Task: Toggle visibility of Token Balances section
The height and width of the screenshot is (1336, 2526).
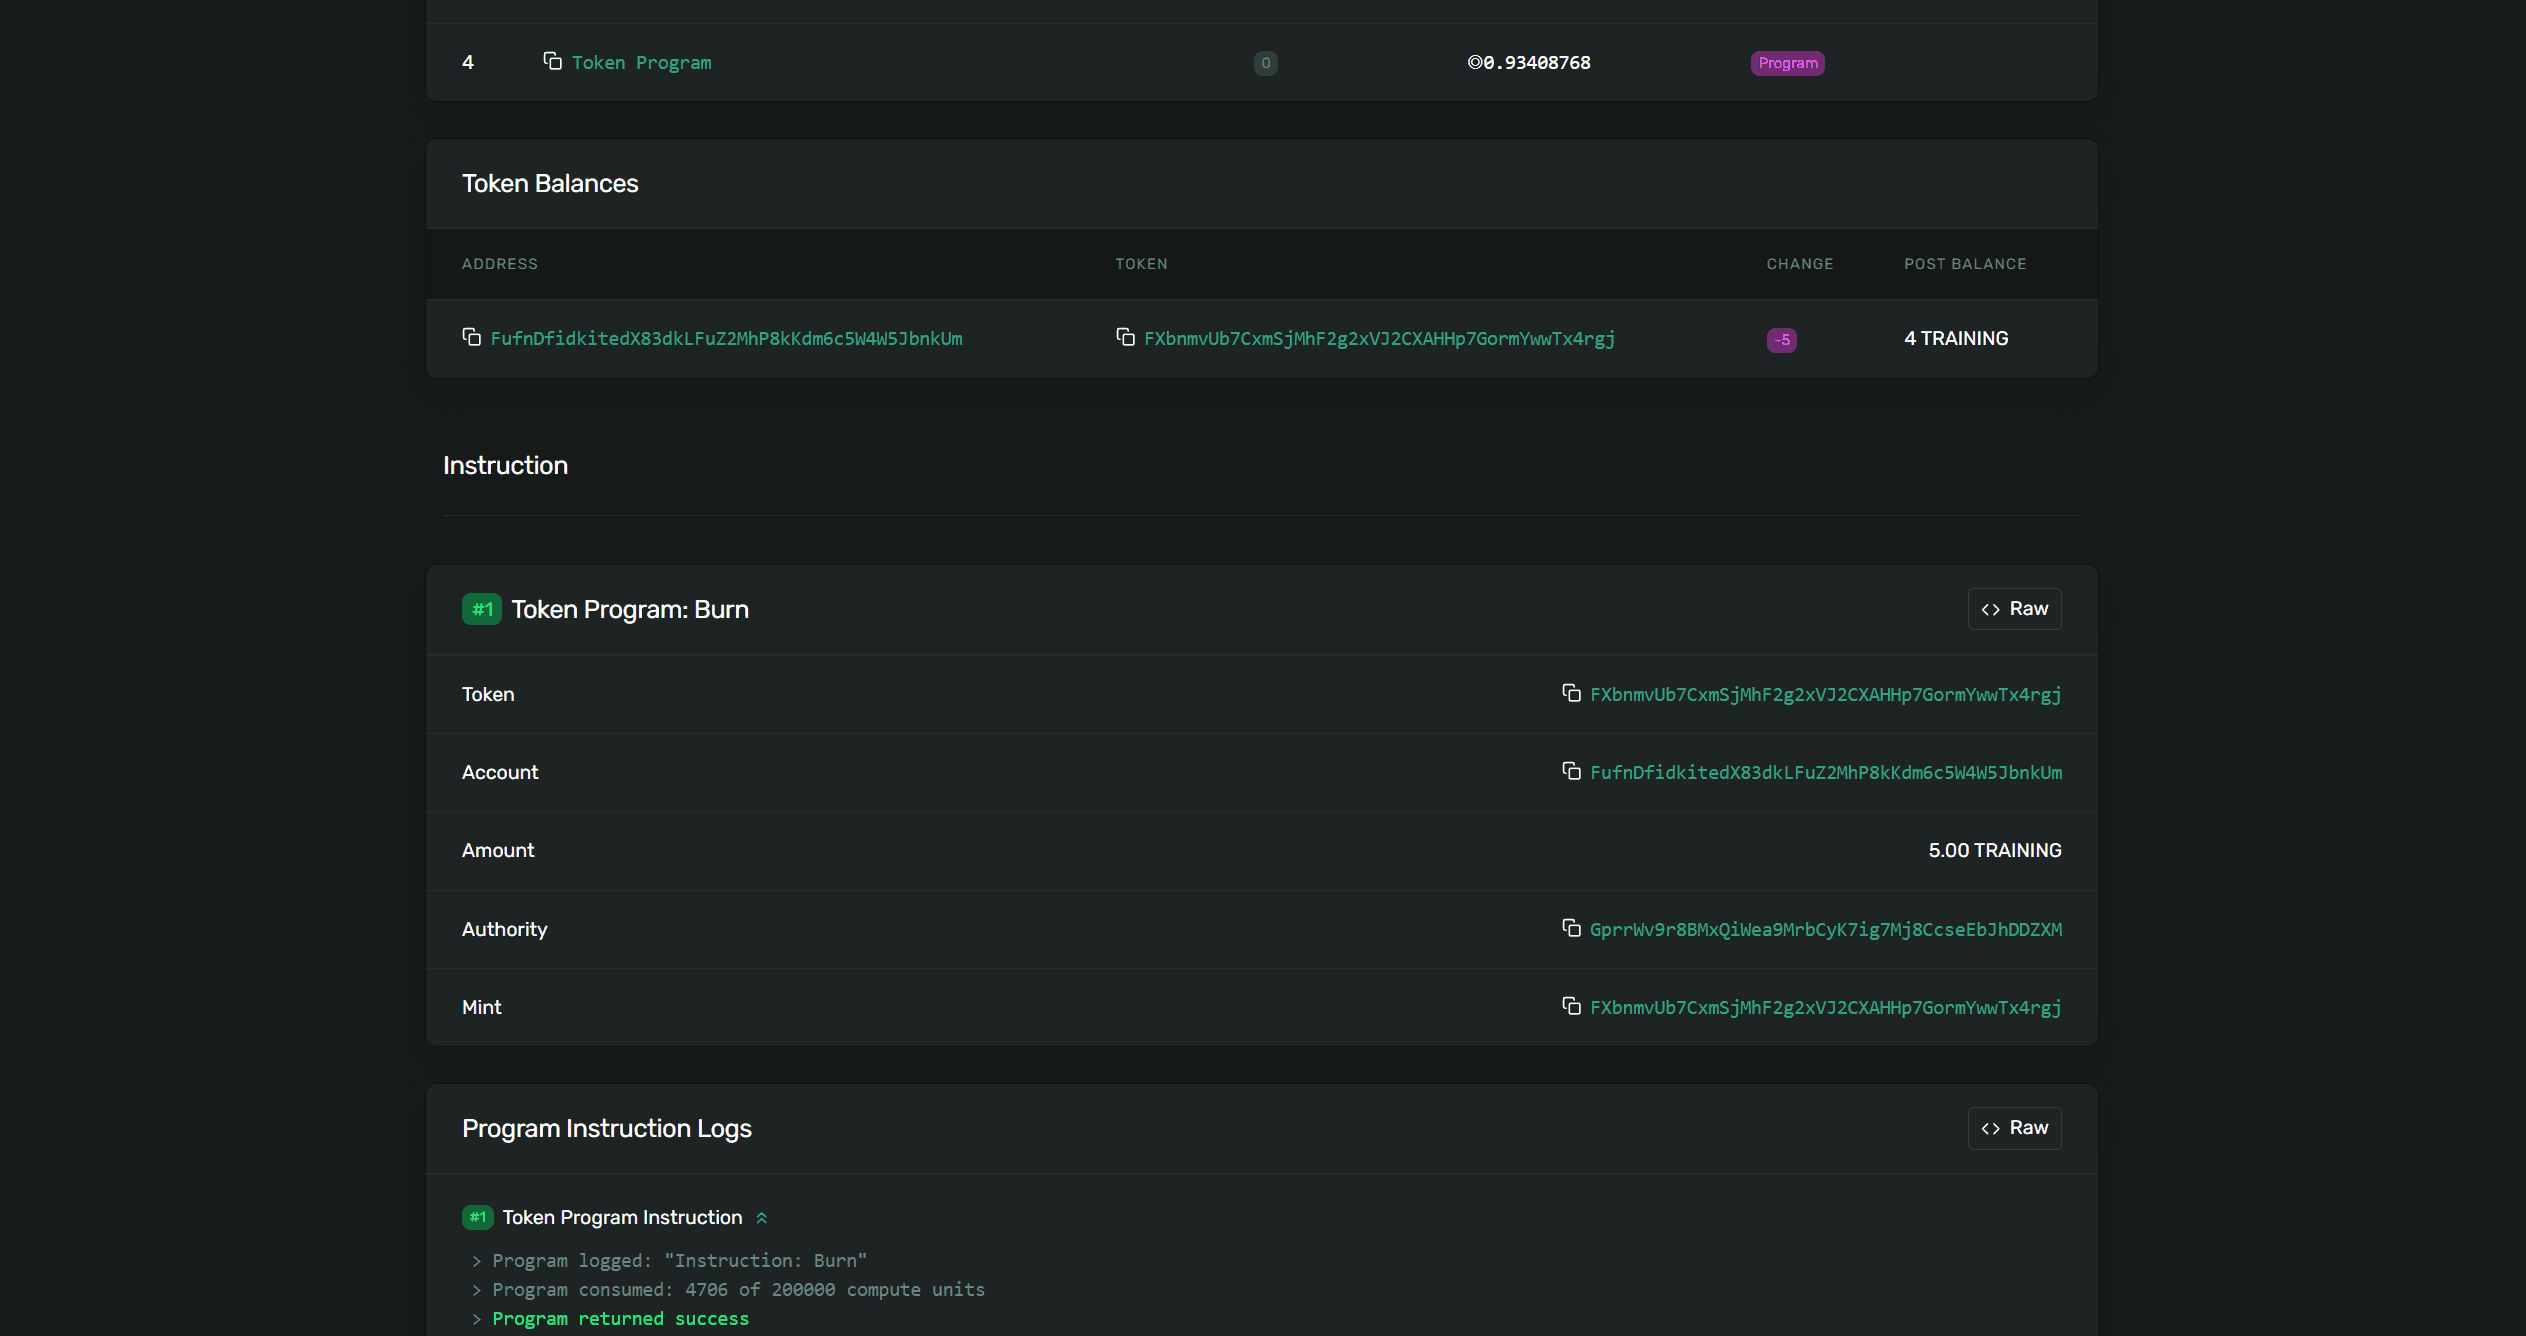Action: [x=548, y=182]
